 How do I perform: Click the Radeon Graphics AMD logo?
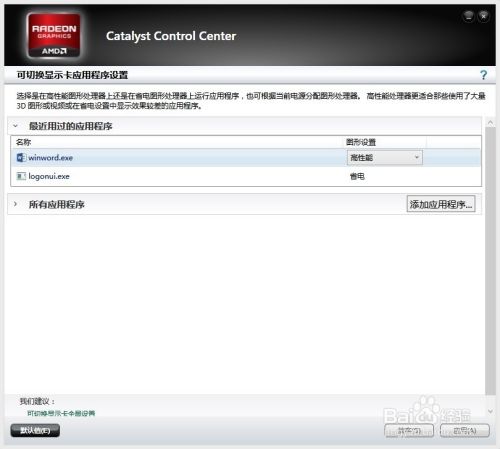(54, 35)
